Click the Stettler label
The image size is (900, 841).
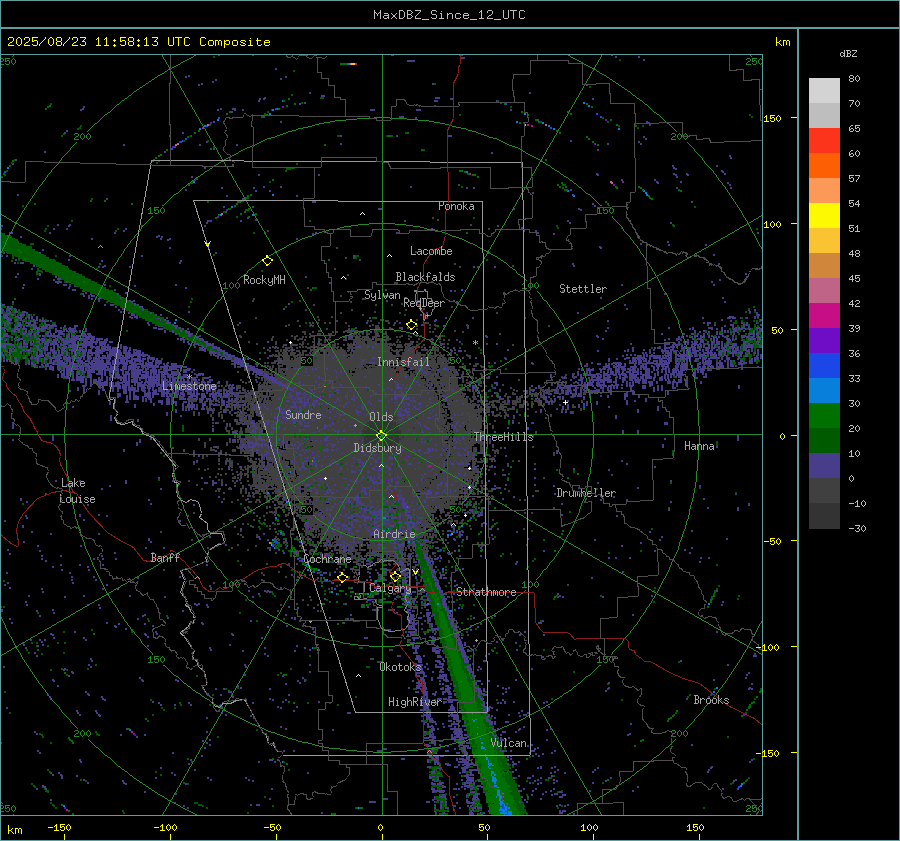click(x=583, y=289)
